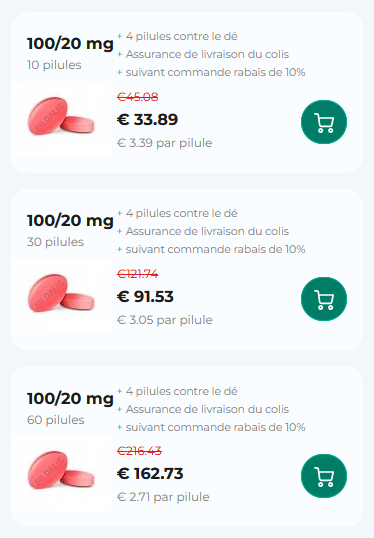Click the crossed-out €121.74 price
Viewport: 374px width, 538px height.
[138, 274]
